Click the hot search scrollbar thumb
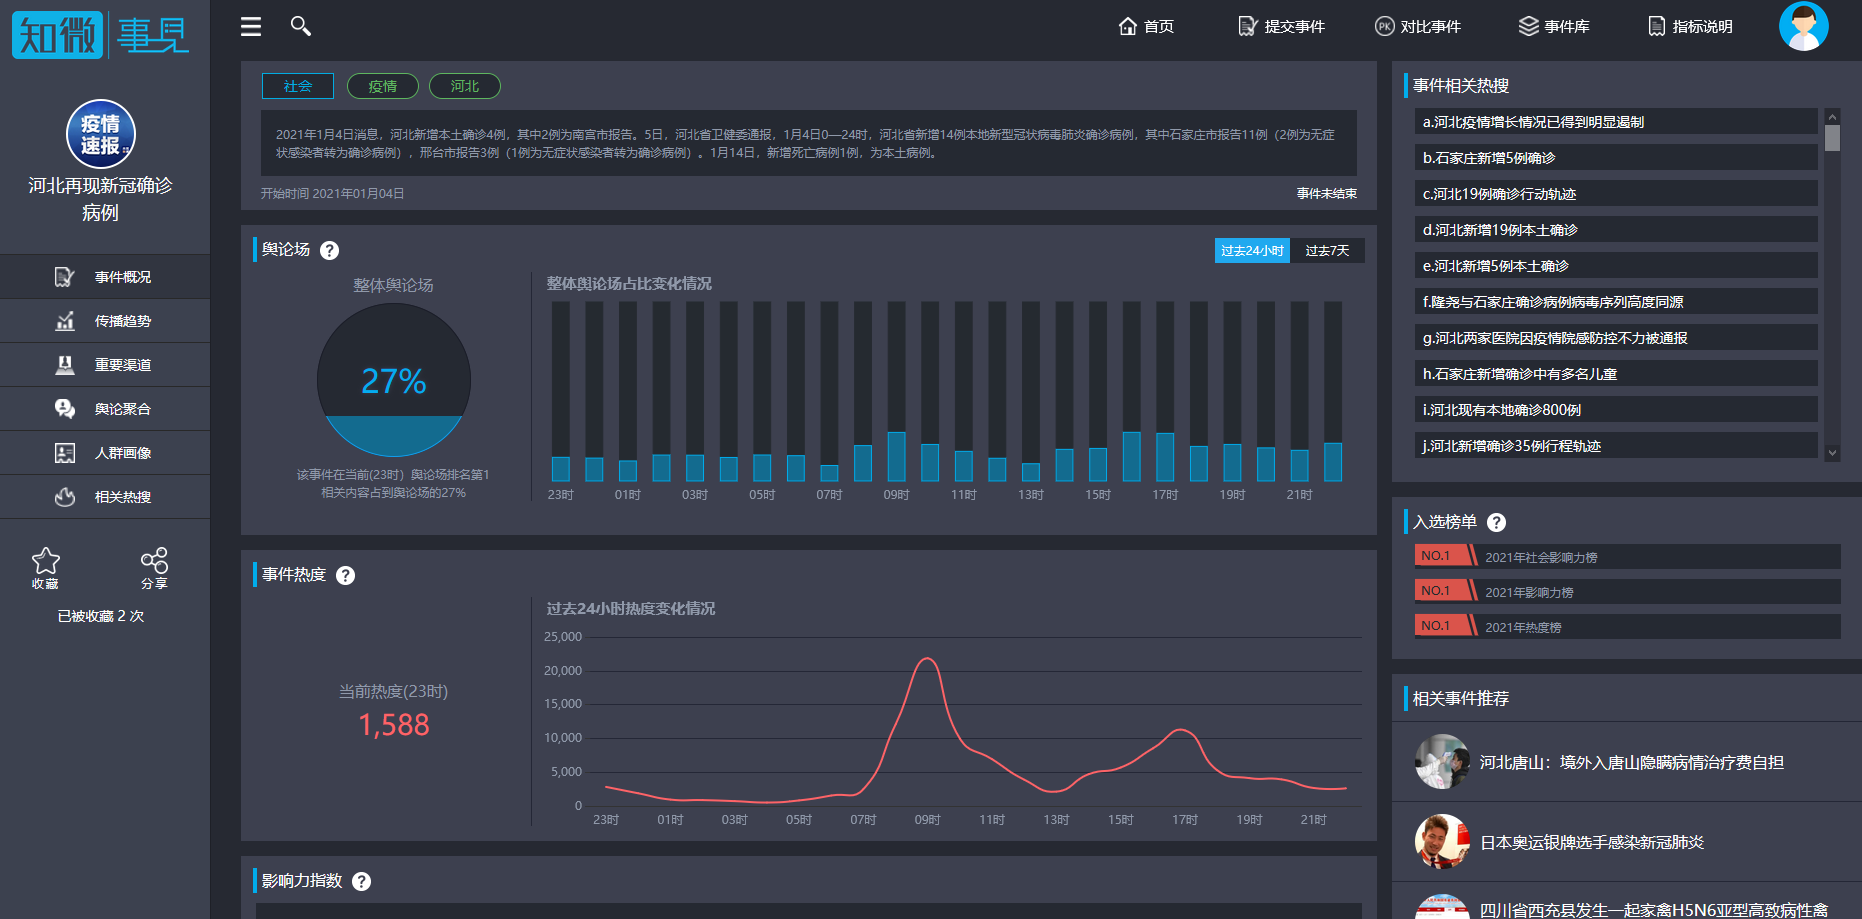The height and width of the screenshot is (919, 1862). [x=1832, y=138]
